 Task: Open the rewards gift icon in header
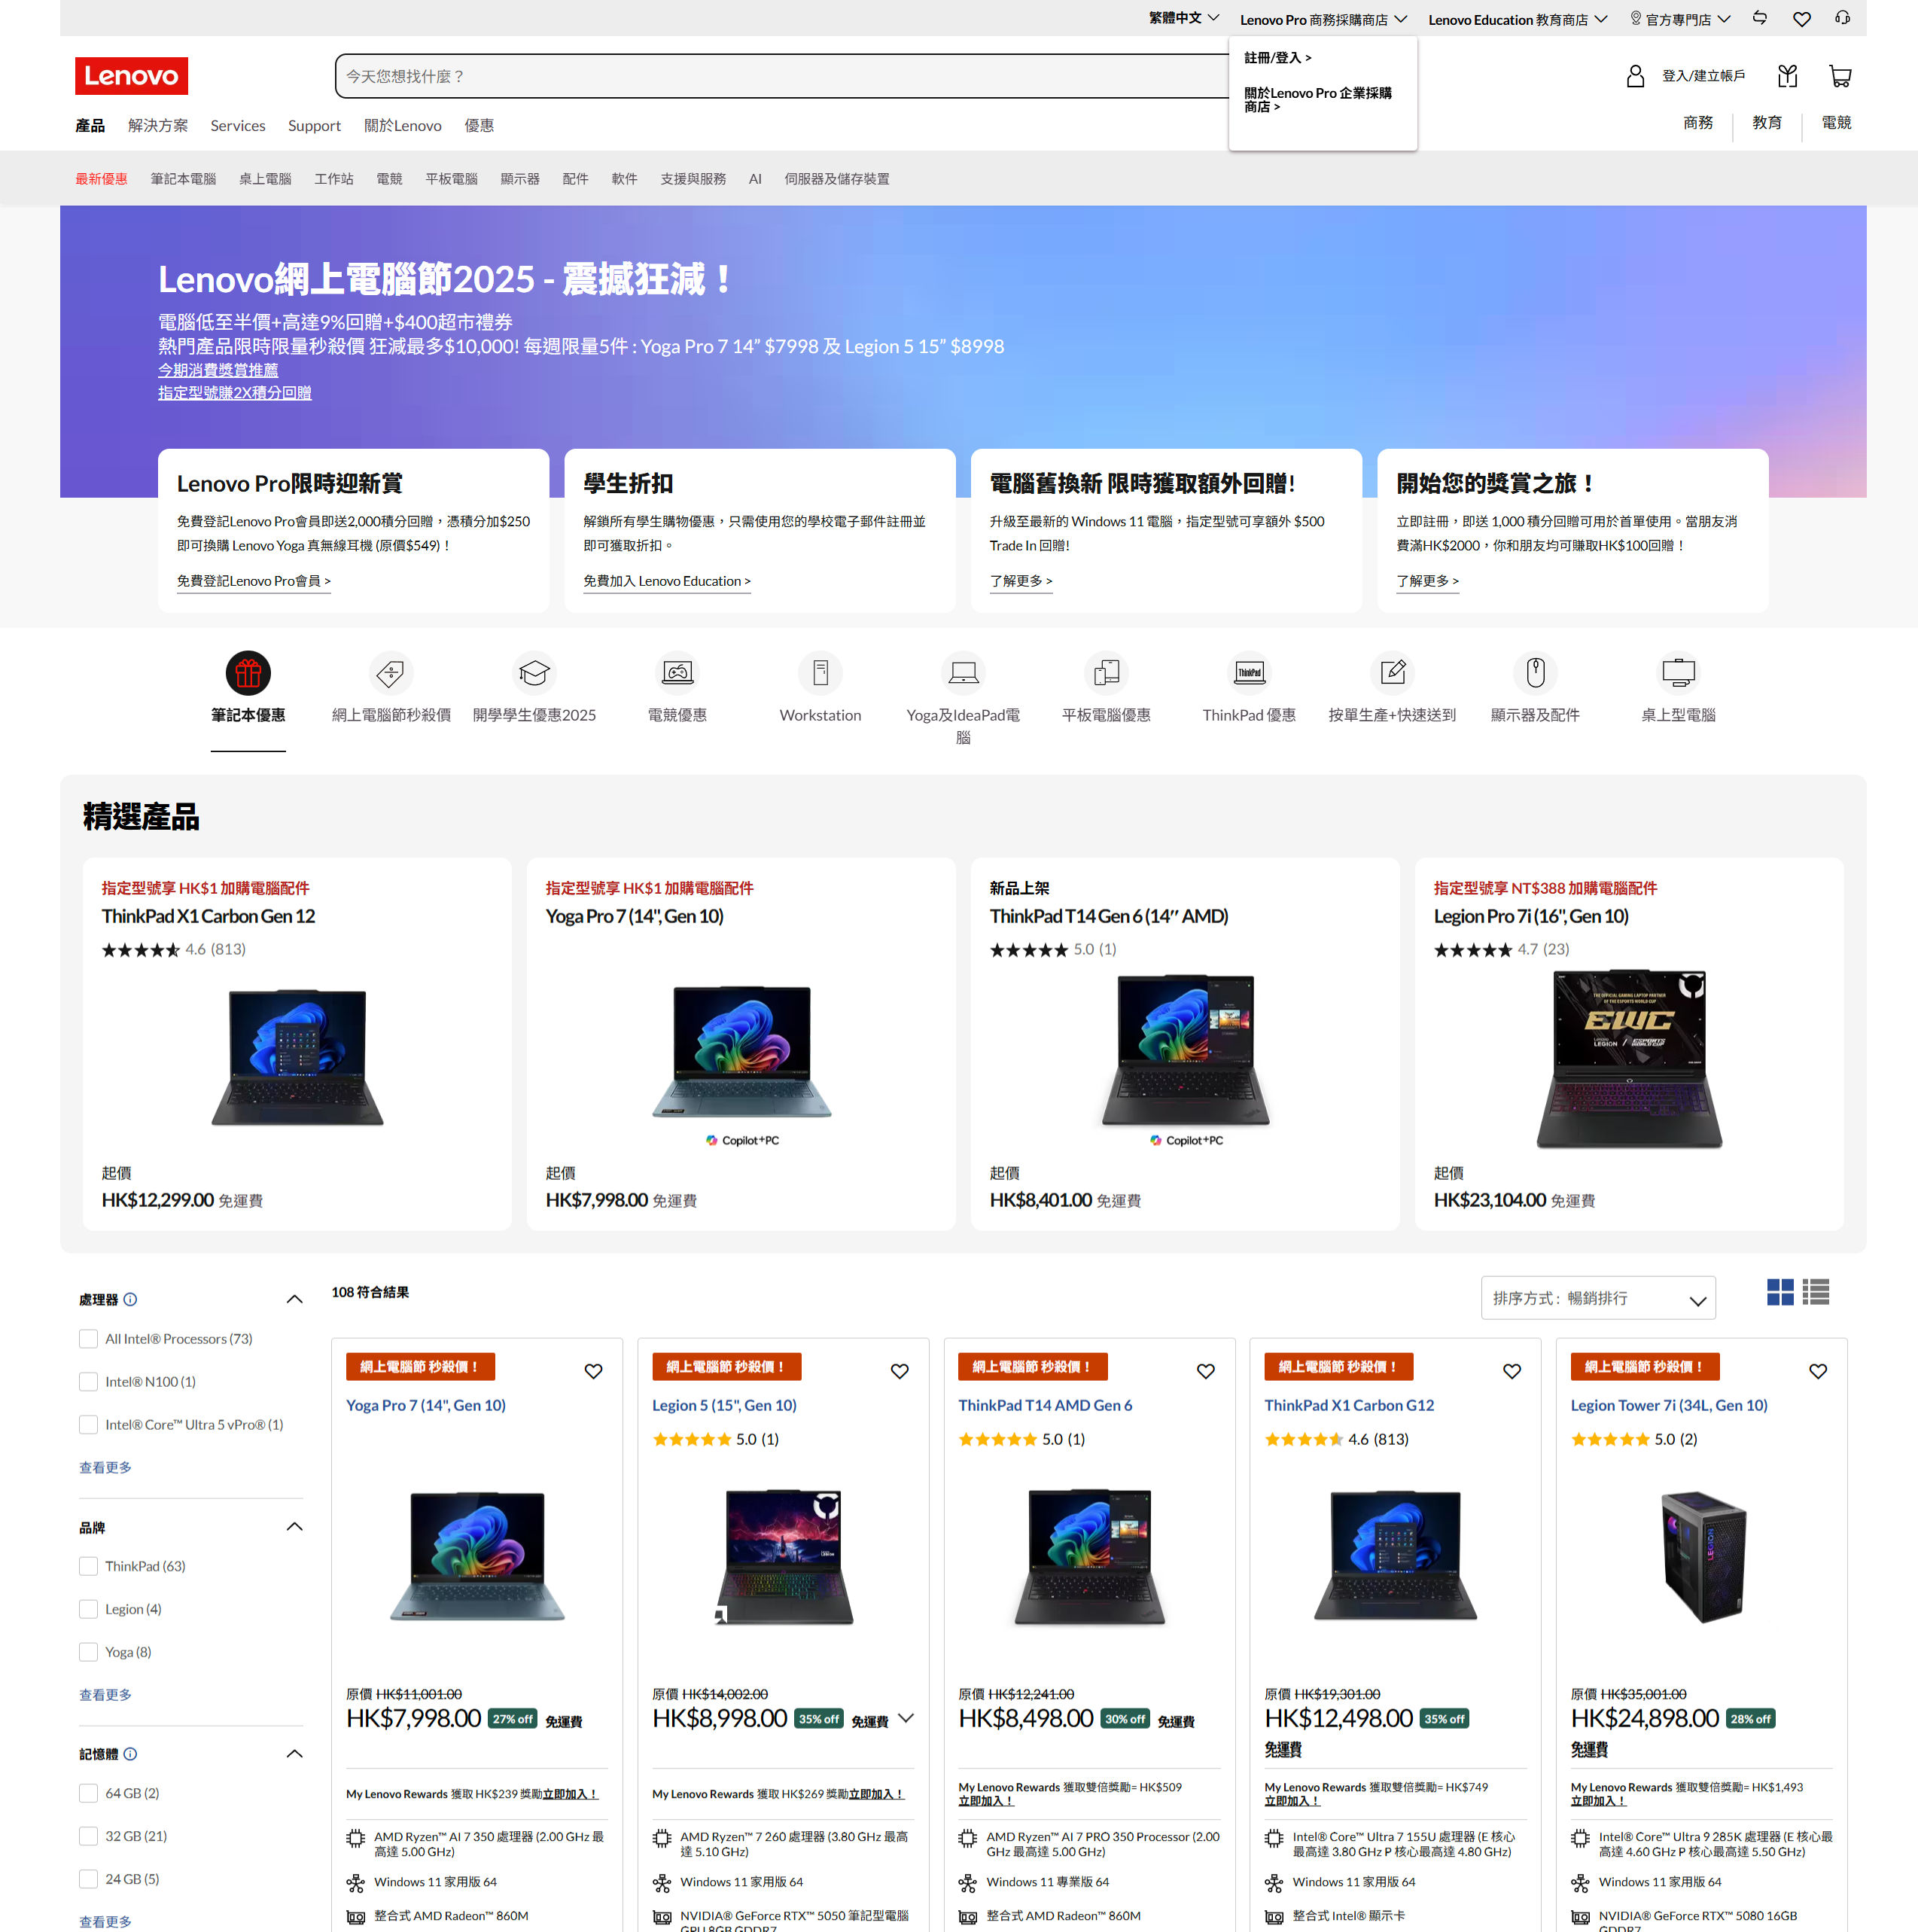[1787, 76]
